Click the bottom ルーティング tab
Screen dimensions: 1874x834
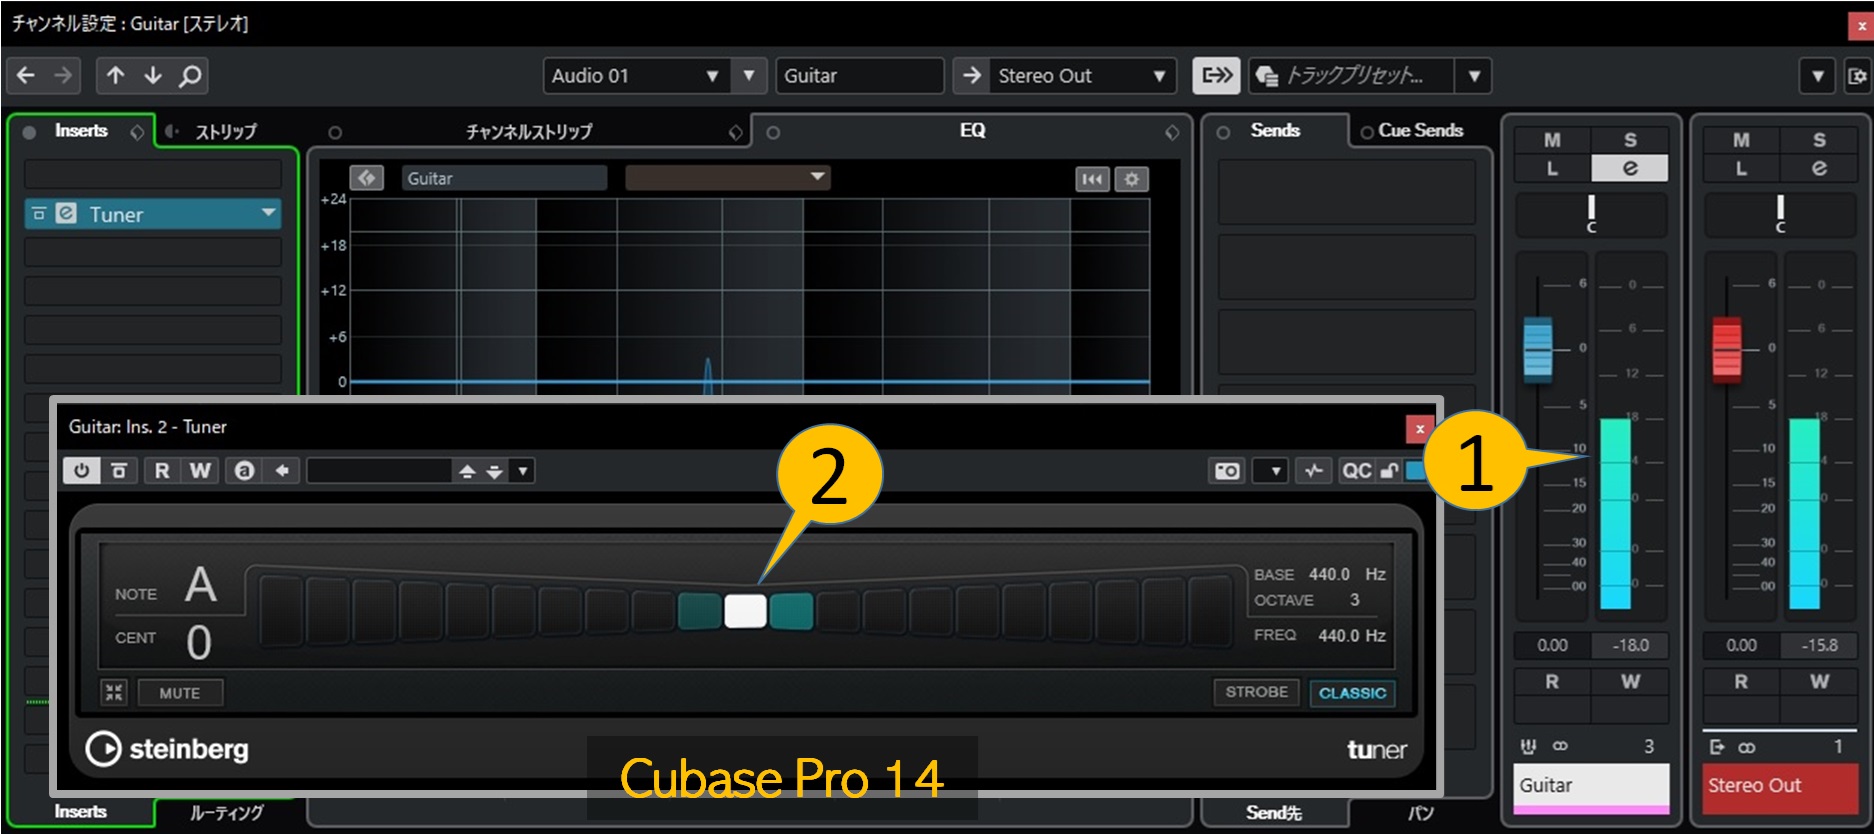pos(227,812)
